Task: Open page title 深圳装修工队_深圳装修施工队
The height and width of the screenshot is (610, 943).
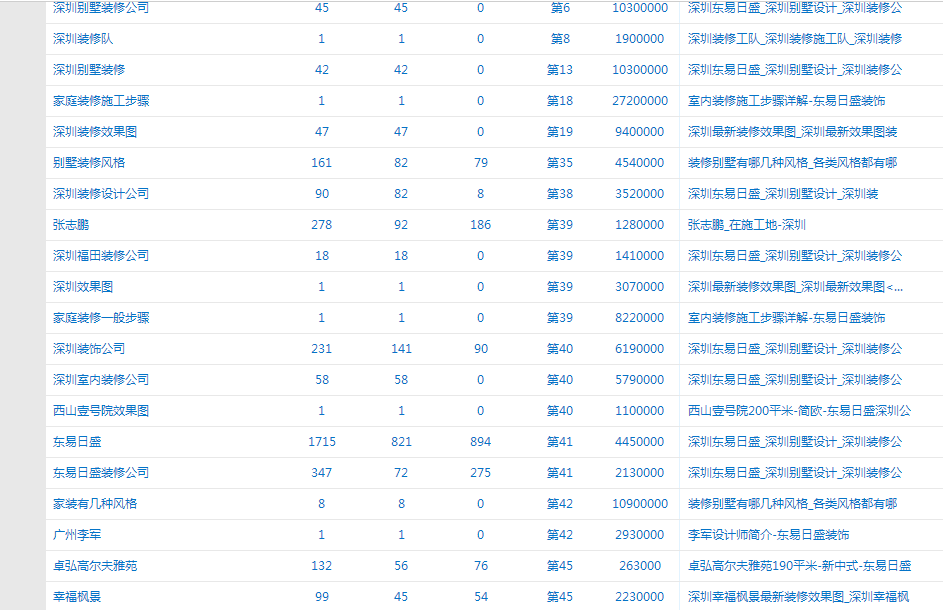Action: (795, 39)
